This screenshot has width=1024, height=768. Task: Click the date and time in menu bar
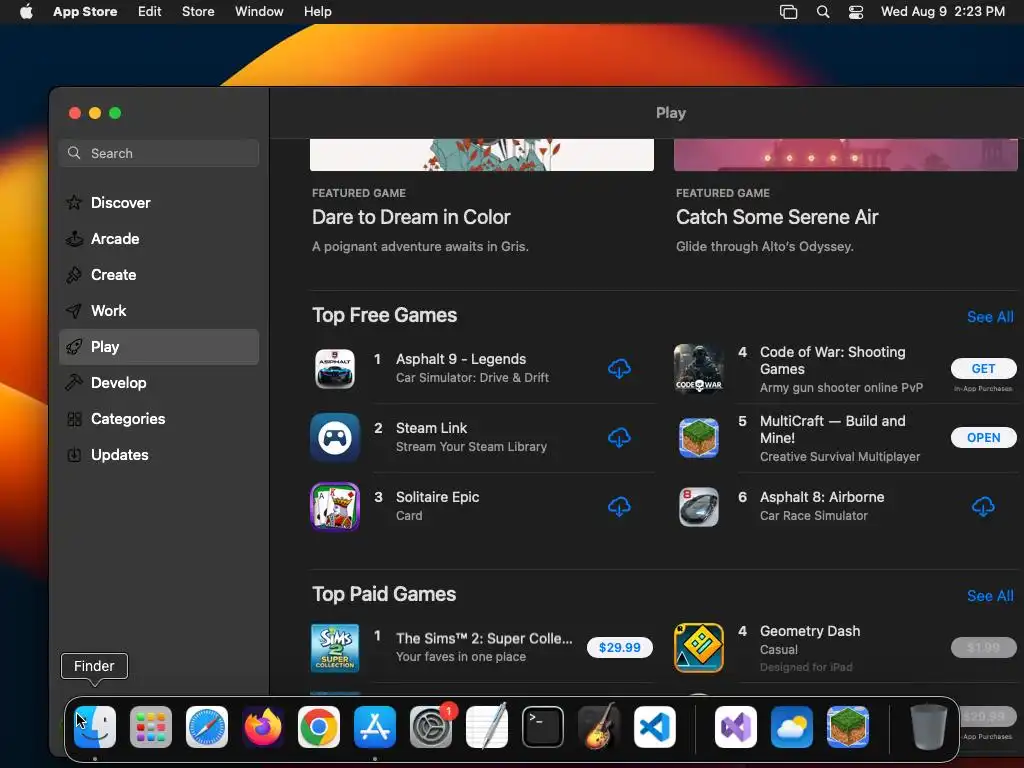click(x=942, y=11)
